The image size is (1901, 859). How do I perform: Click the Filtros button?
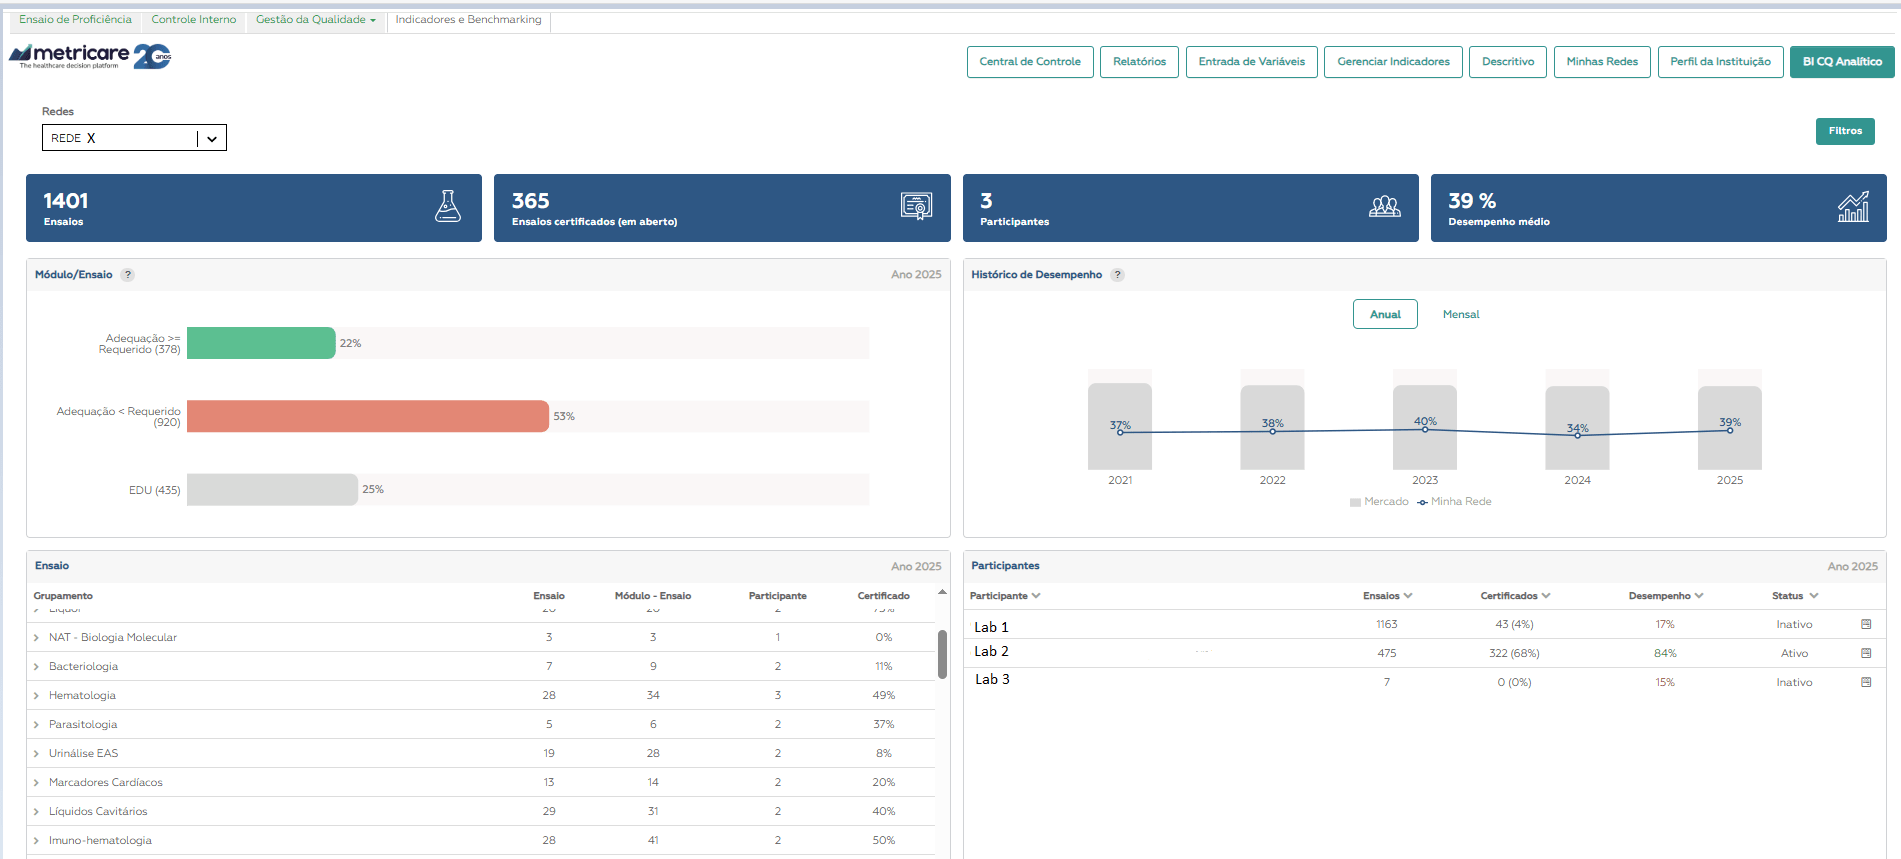point(1844,131)
